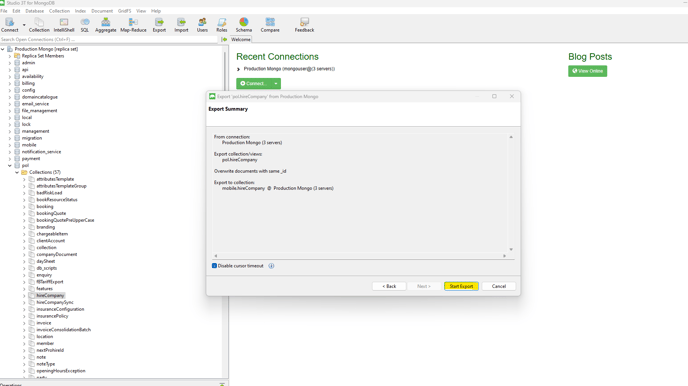Expand the Production Mongo recent connection entry
This screenshot has height=386, width=688.
[x=238, y=69]
